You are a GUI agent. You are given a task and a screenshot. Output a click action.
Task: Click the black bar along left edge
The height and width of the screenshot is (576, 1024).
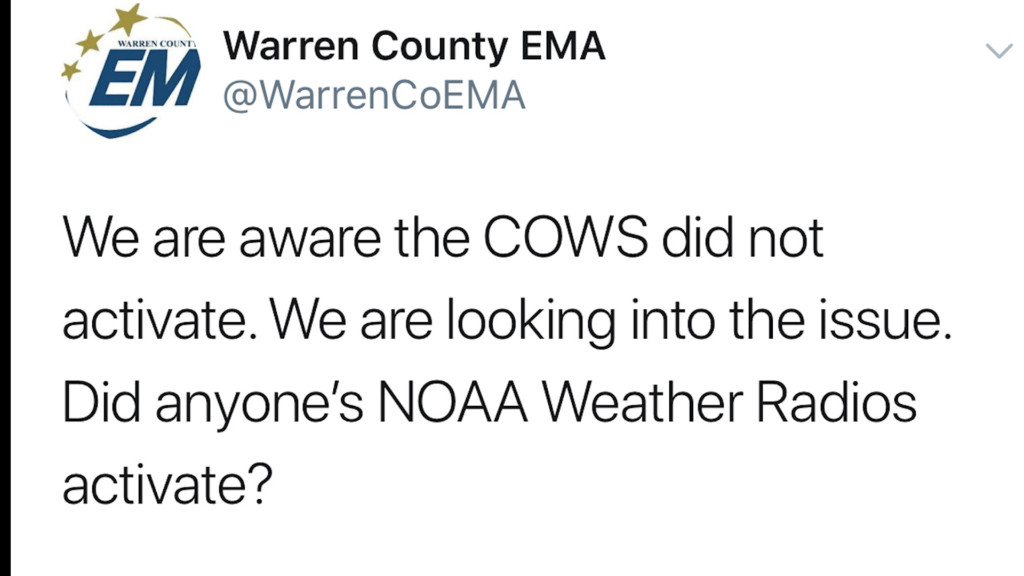tap(5, 288)
